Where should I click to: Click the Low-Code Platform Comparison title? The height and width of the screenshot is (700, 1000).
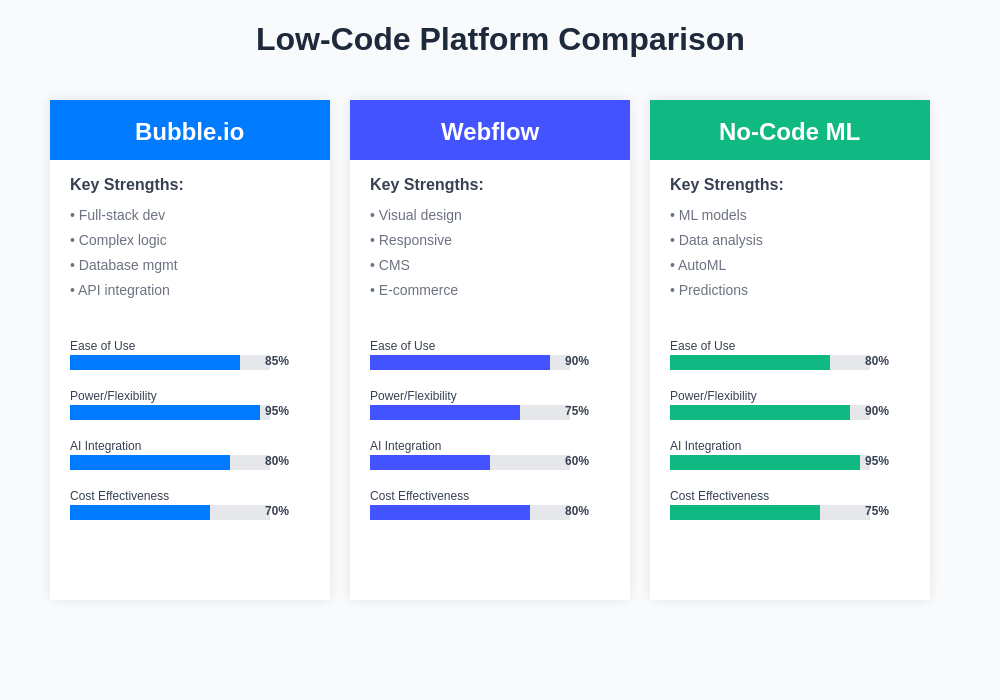pyautogui.click(x=500, y=39)
